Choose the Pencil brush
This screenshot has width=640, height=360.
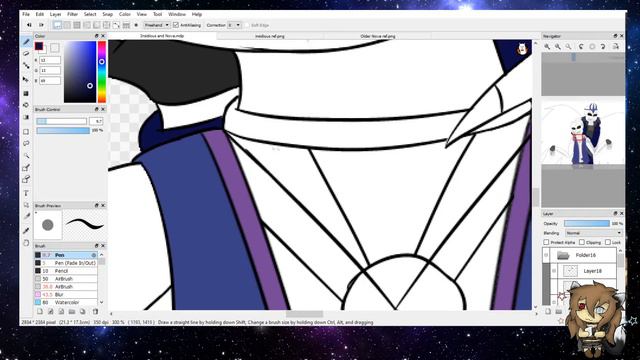click(x=66, y=271)
